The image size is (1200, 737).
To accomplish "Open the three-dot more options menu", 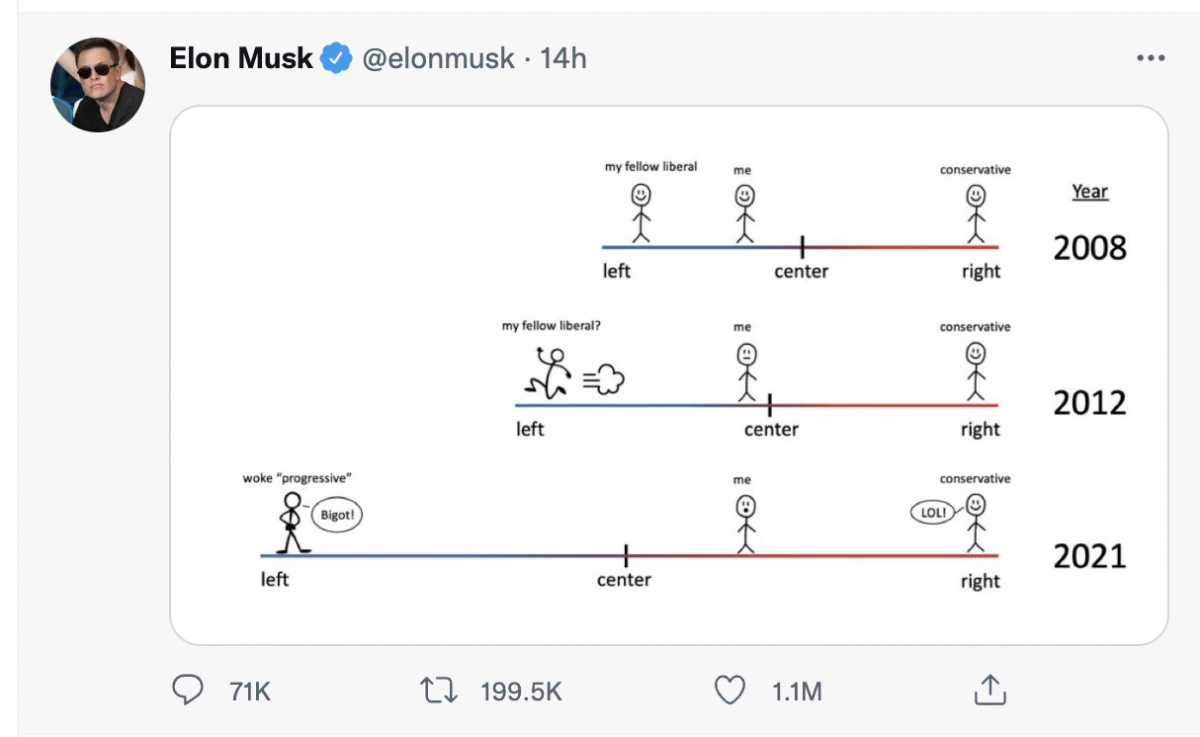I will 1151,59.
